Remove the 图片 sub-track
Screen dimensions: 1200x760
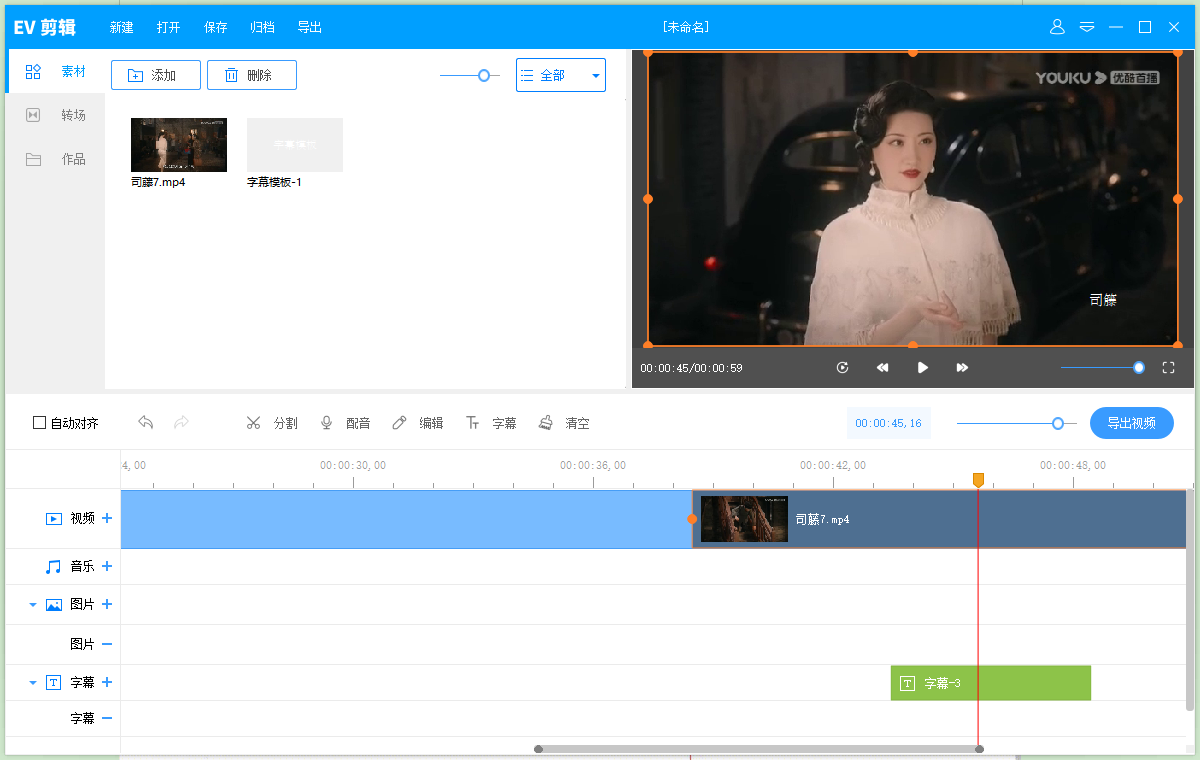point(107,644)
